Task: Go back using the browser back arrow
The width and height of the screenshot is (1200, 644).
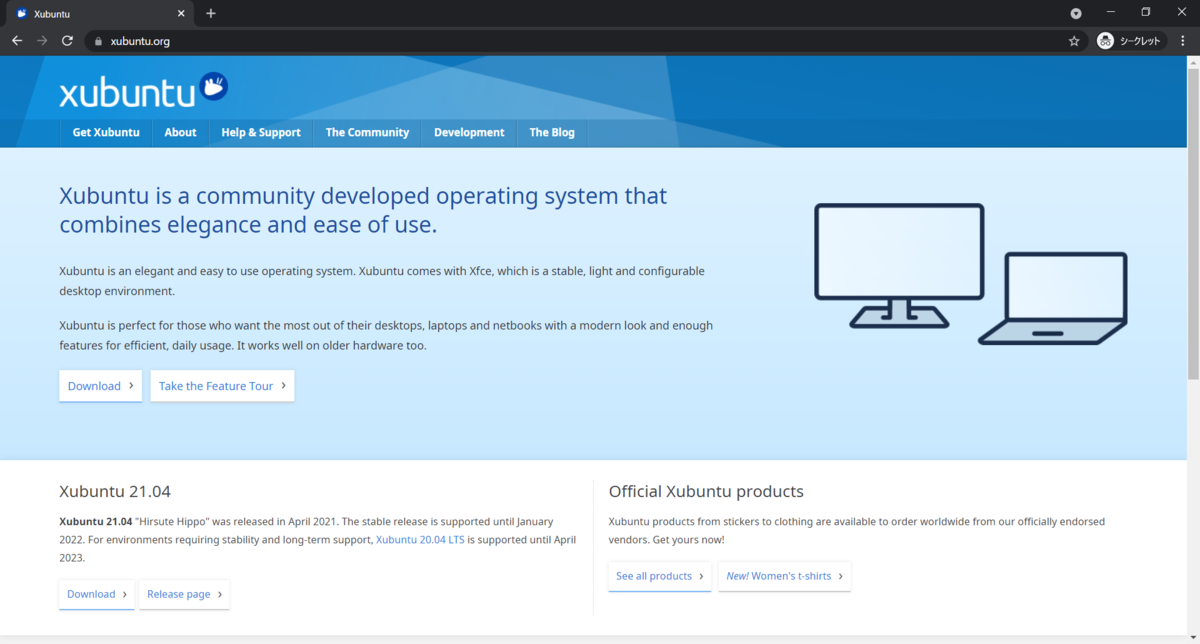Action: coord(17,41)
